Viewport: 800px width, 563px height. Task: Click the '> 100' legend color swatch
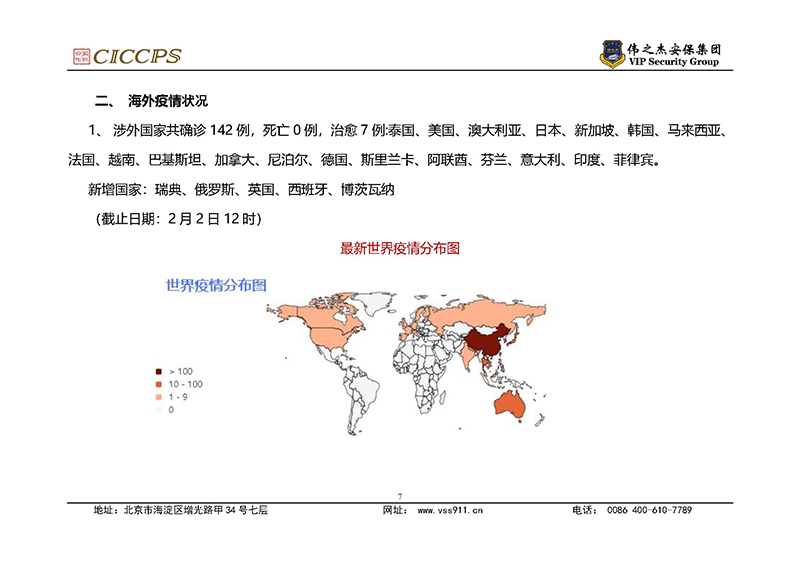point(159,371)
